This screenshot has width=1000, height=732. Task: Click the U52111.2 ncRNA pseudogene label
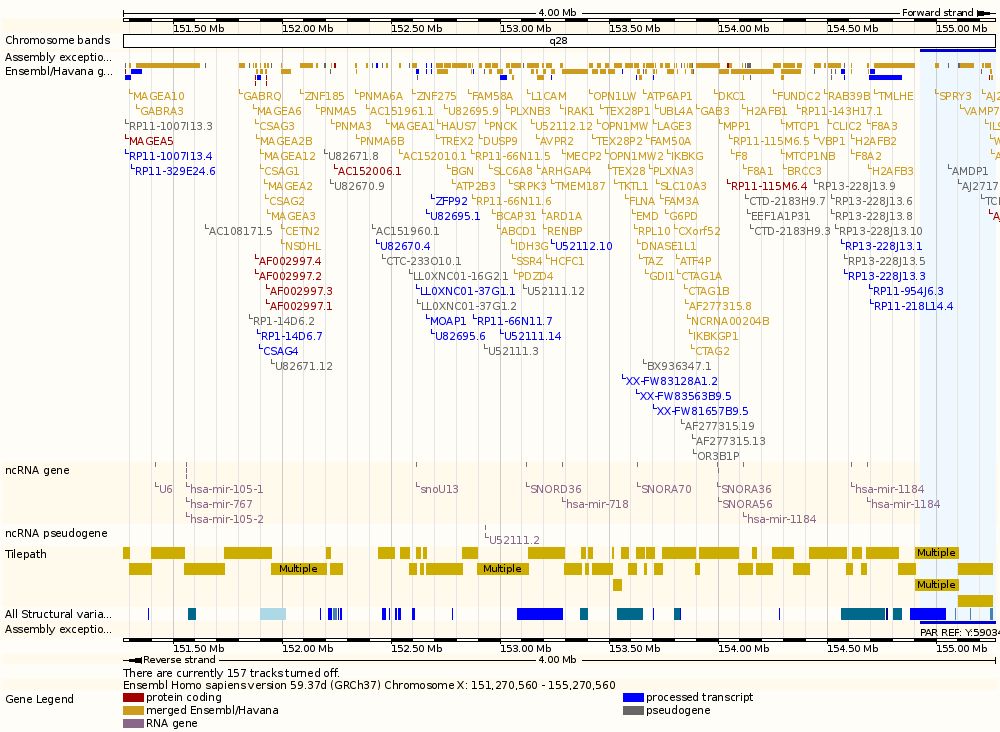pyautogui.click(x=514, y=539)
